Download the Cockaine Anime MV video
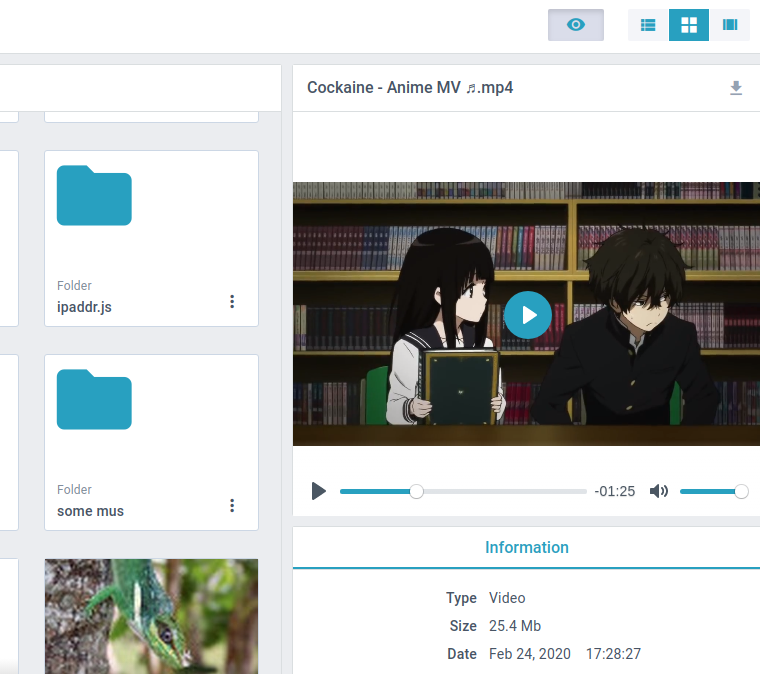This screenshot has width=760, height=674. [x=736, y=88]
